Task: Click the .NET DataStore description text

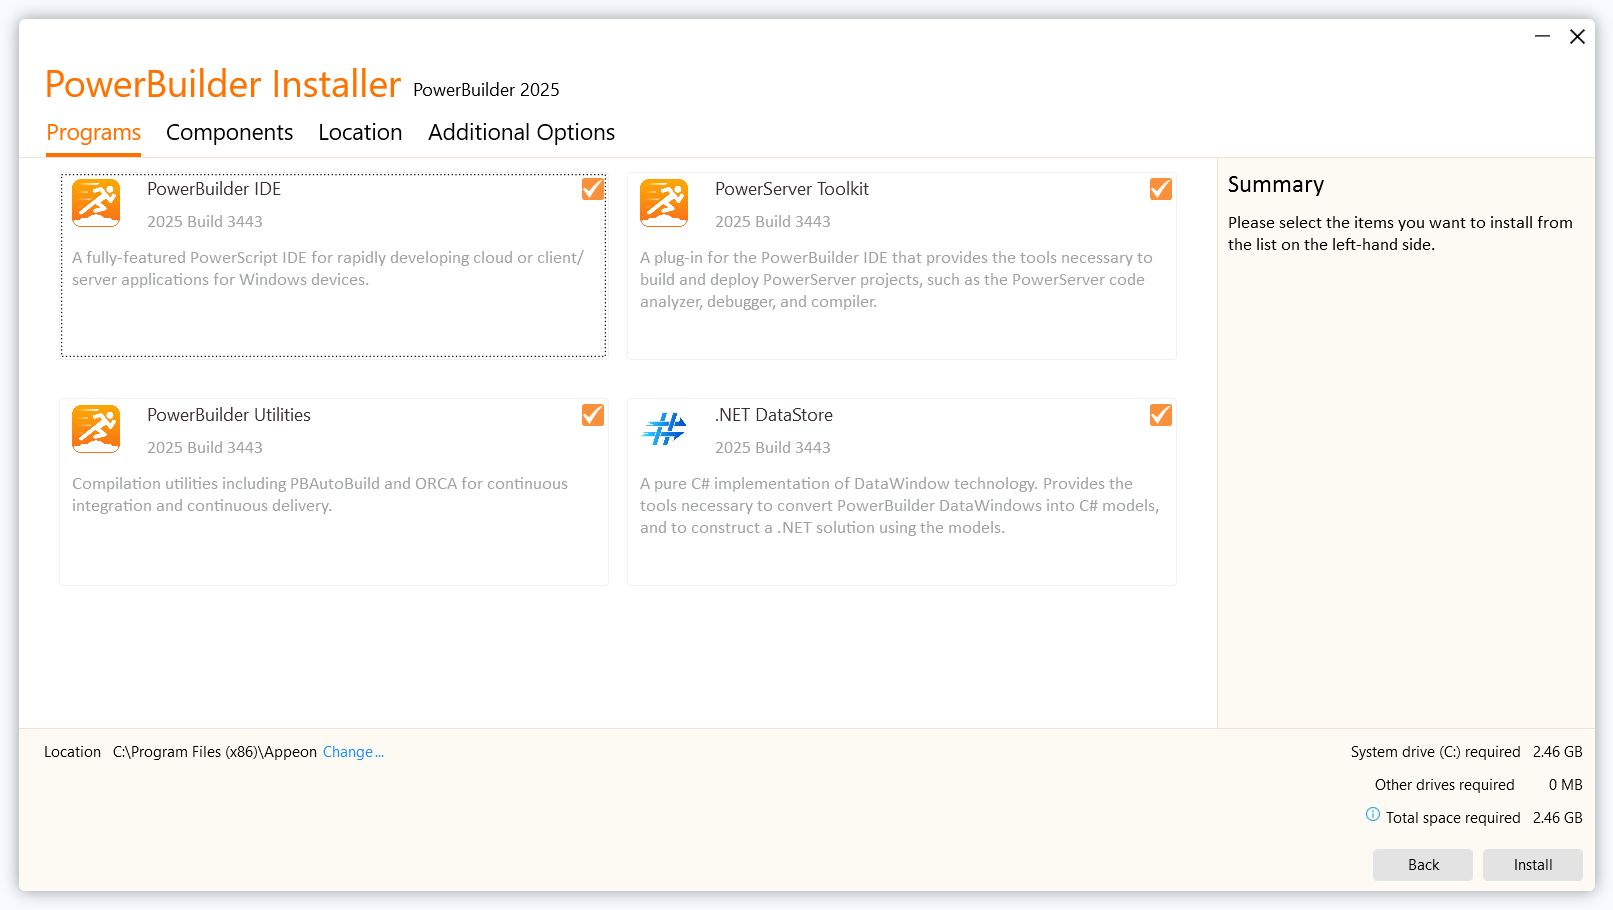Action: tap(899, 506)
